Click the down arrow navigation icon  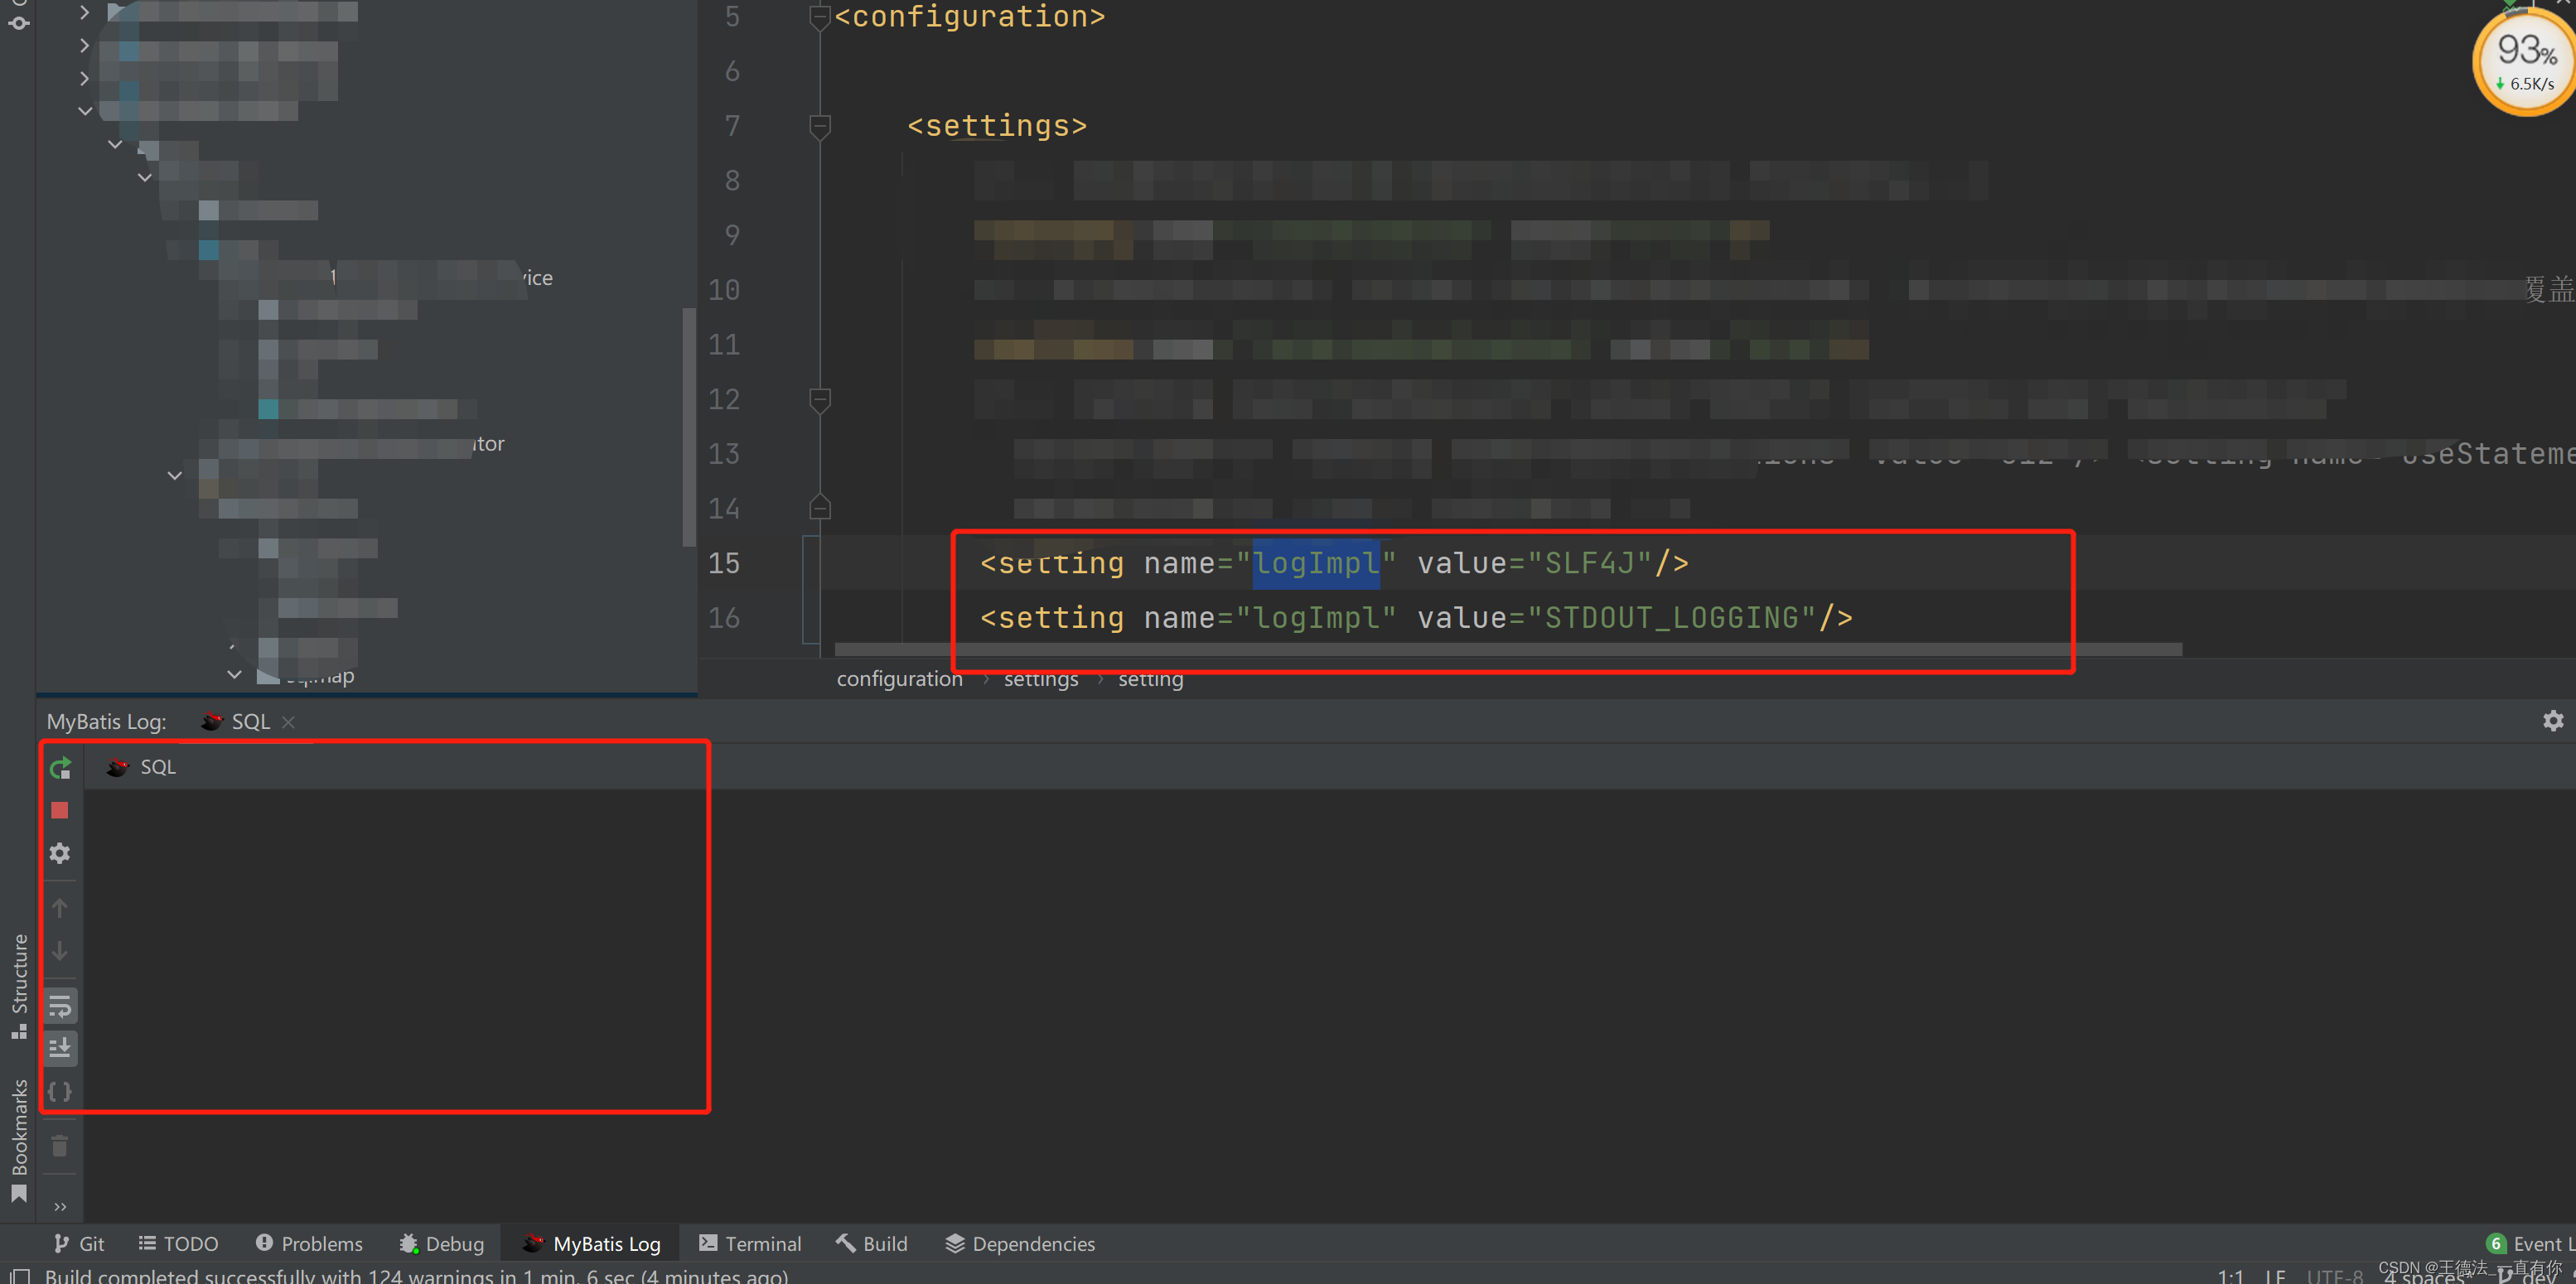pyautogui.click(x=60, y=950)
